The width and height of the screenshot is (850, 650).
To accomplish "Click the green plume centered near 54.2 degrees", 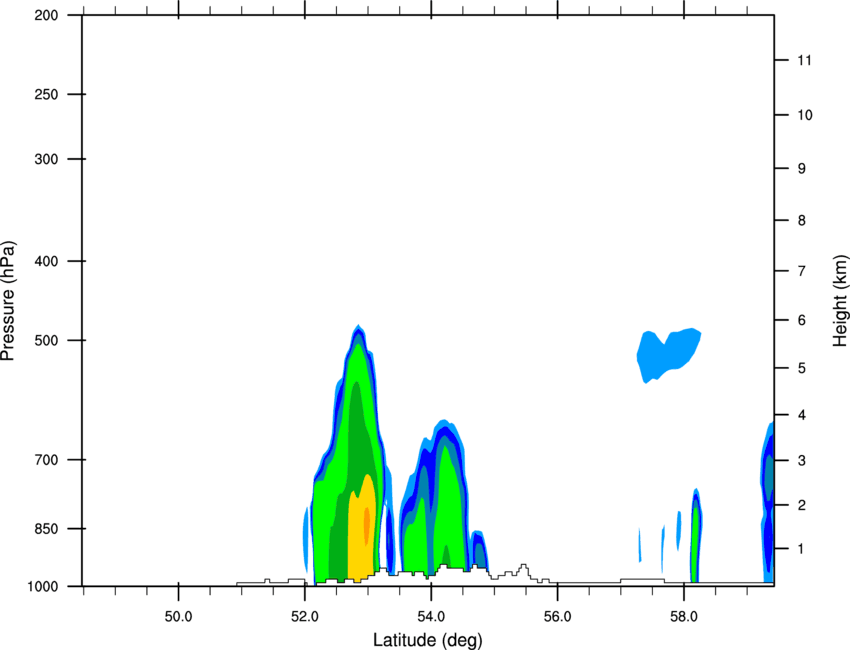I will [x=449, y=504].
